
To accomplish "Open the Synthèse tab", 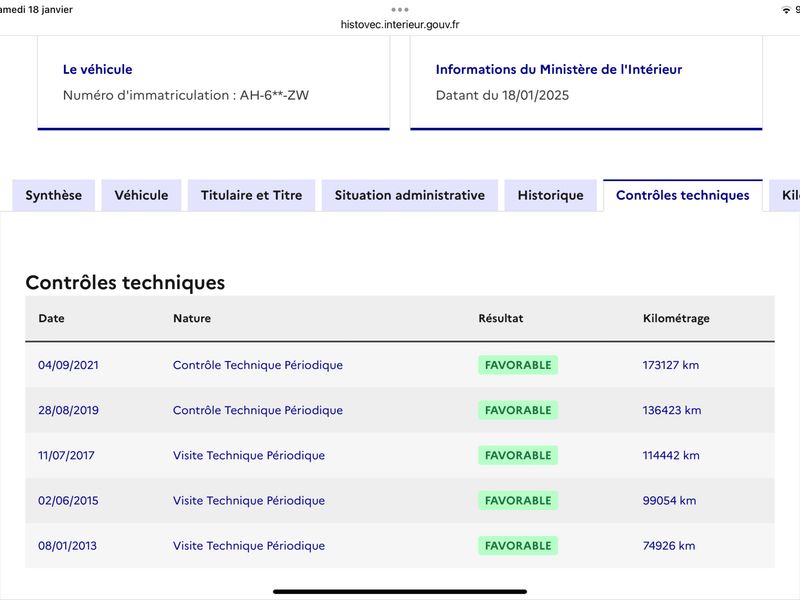I will pyautogui.click(x=54, y=195).
